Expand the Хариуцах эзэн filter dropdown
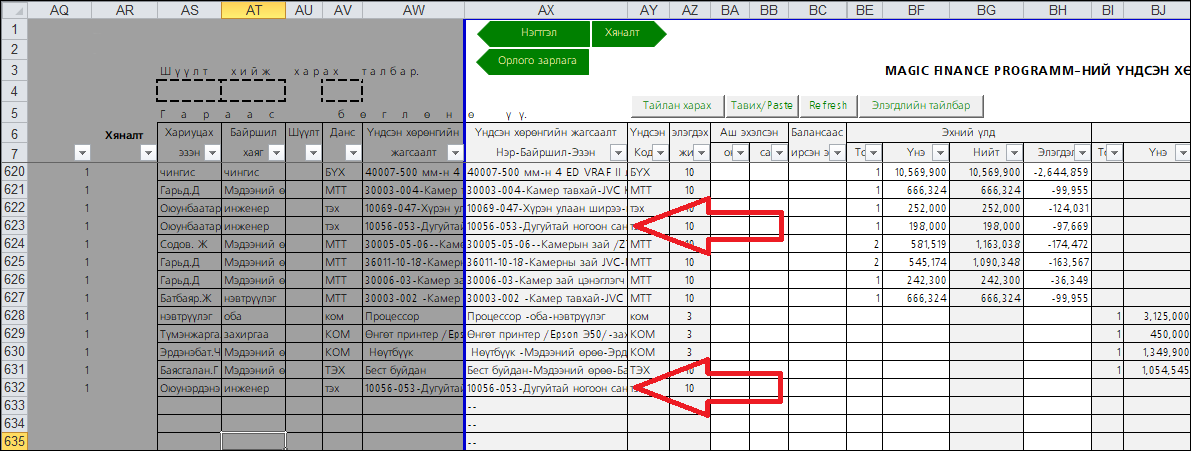The height and width of the screenshot is (451, 1191). 211,153
